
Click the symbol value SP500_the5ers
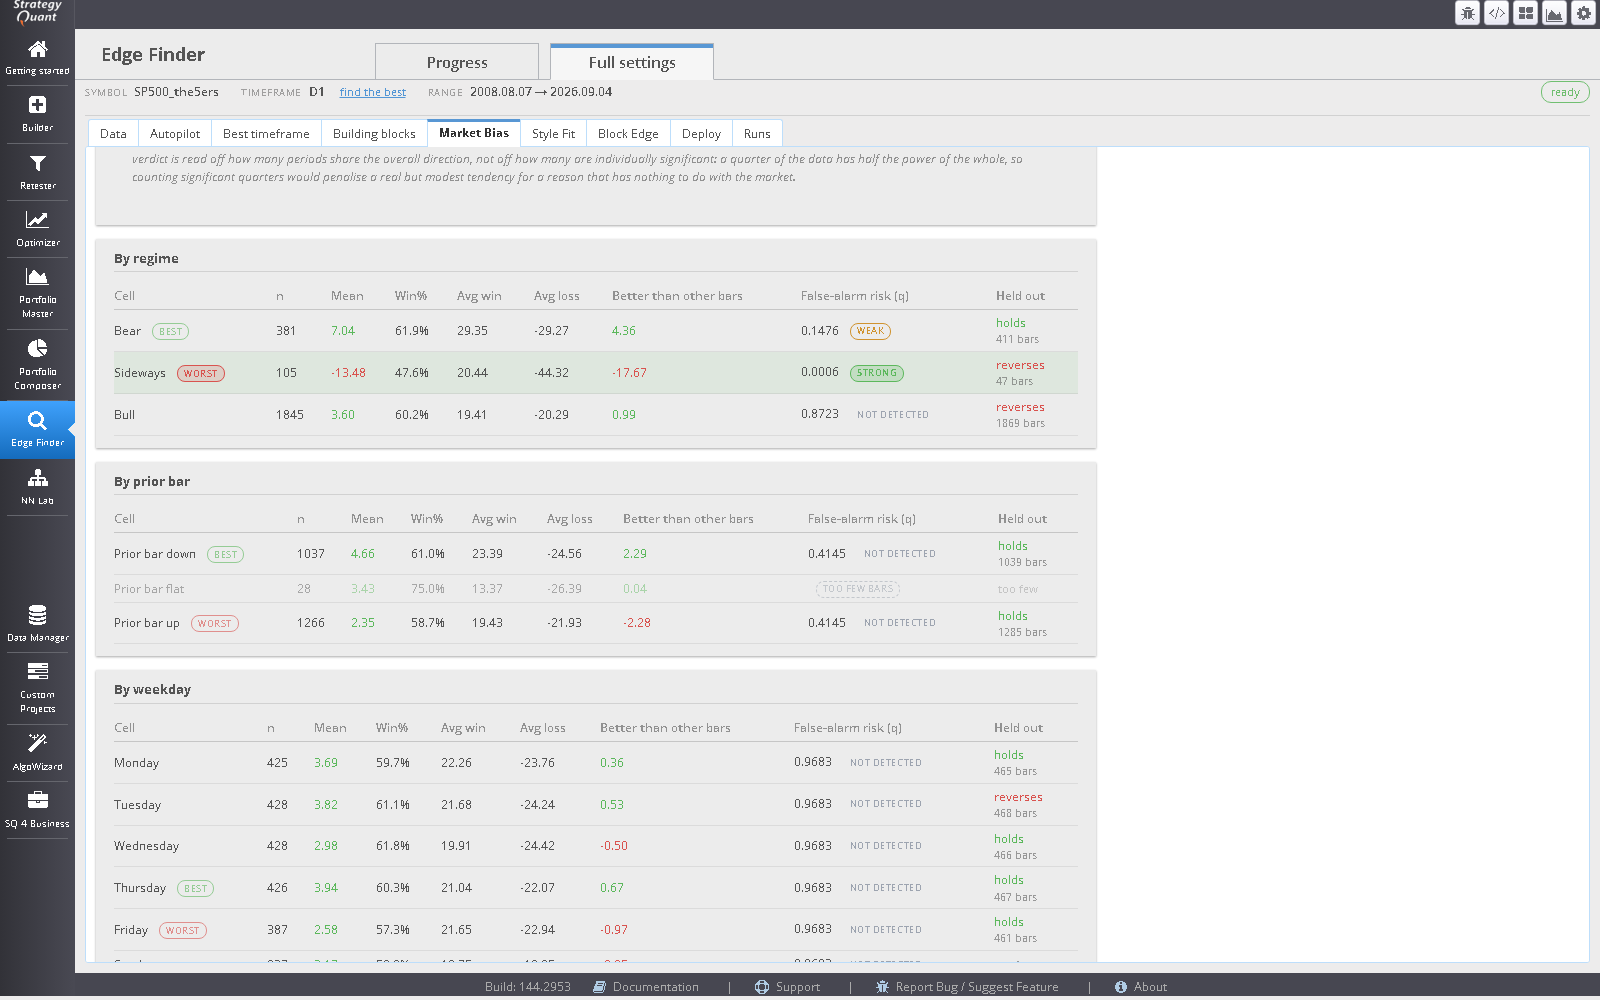pyautogui.click(x=176, y=92)
